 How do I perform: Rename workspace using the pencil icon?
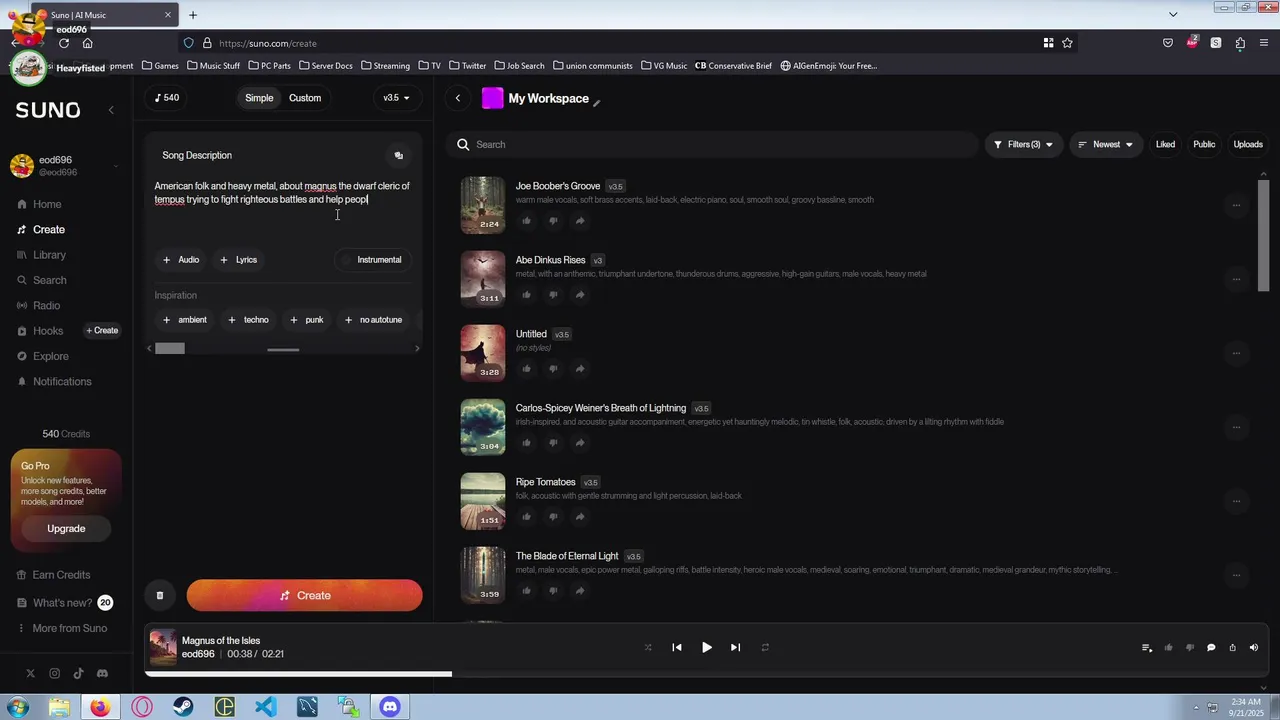[x=597, y=101]
